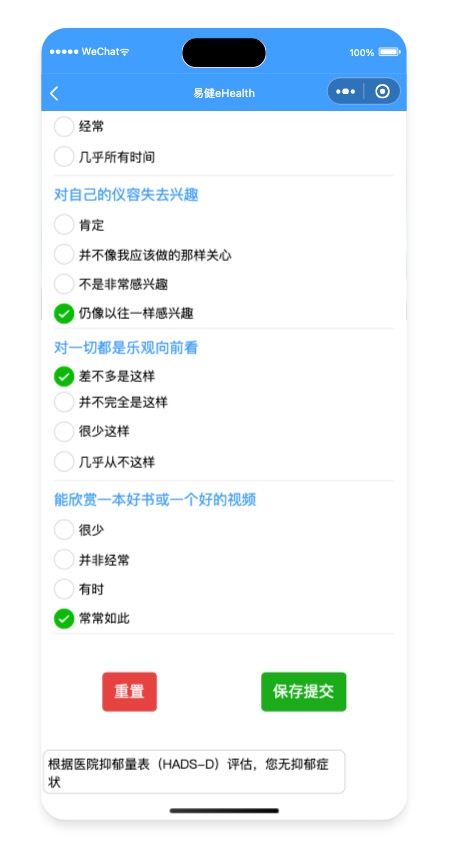This screenshot has height=850, width=450.
Task: Go back using the header arrow
Action: coord(54,93)
